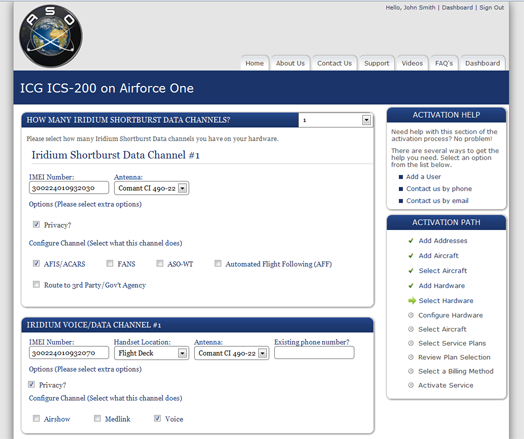Click the Add a User link
The image size is (524, 439).
point(423,177)
